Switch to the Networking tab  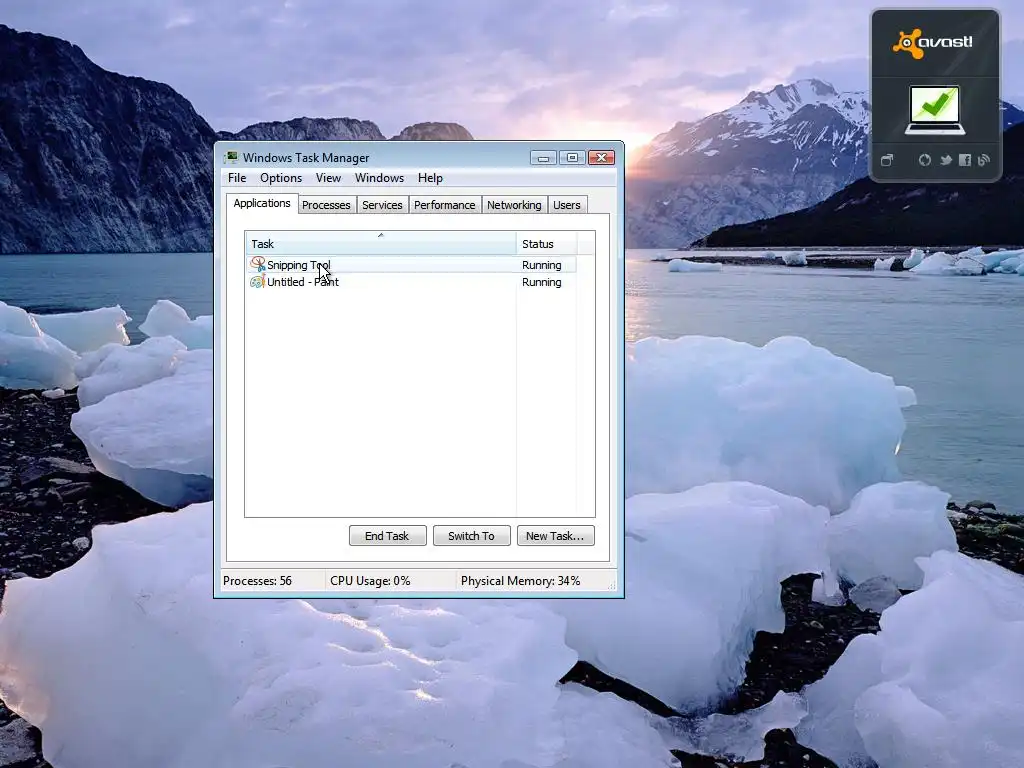point(514,205)
